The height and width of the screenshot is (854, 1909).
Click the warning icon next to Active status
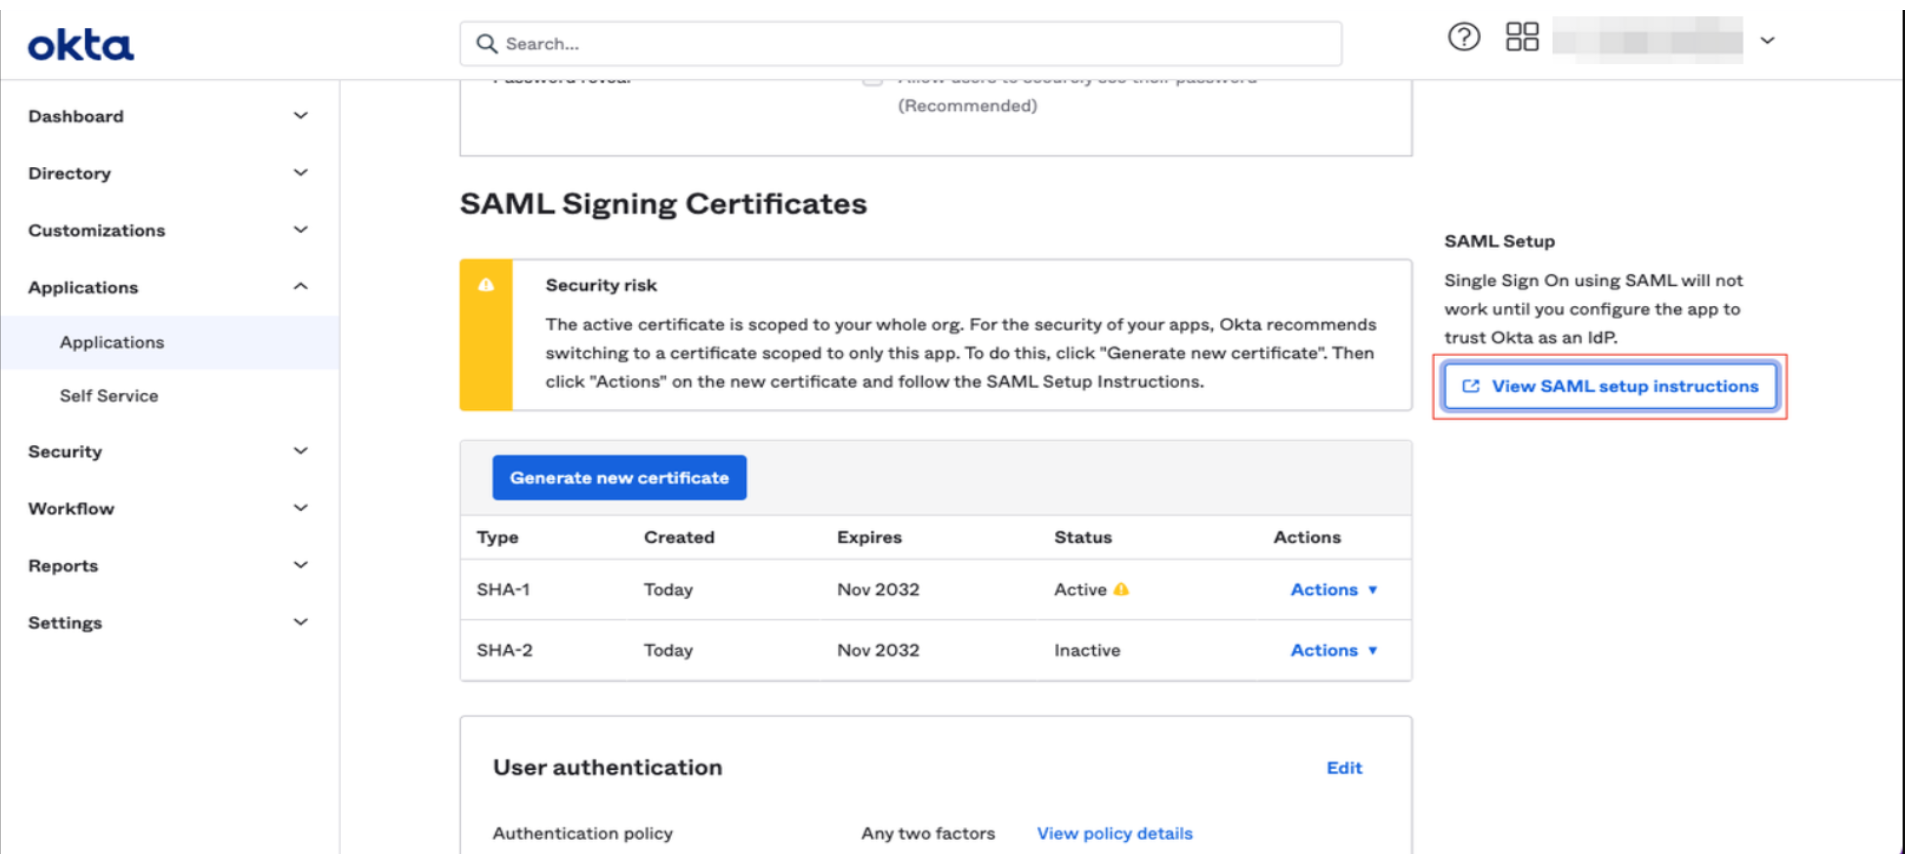coord(1121,589)
